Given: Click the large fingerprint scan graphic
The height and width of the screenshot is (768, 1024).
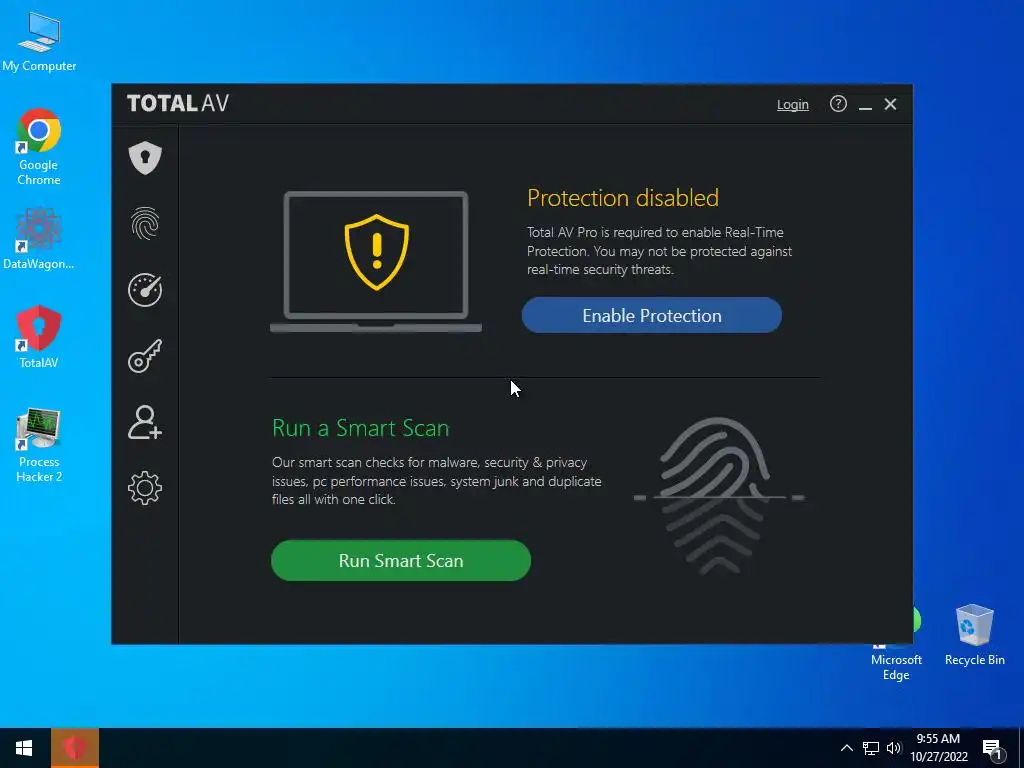Looking at the screenshot, I should (x=718, y=496).
